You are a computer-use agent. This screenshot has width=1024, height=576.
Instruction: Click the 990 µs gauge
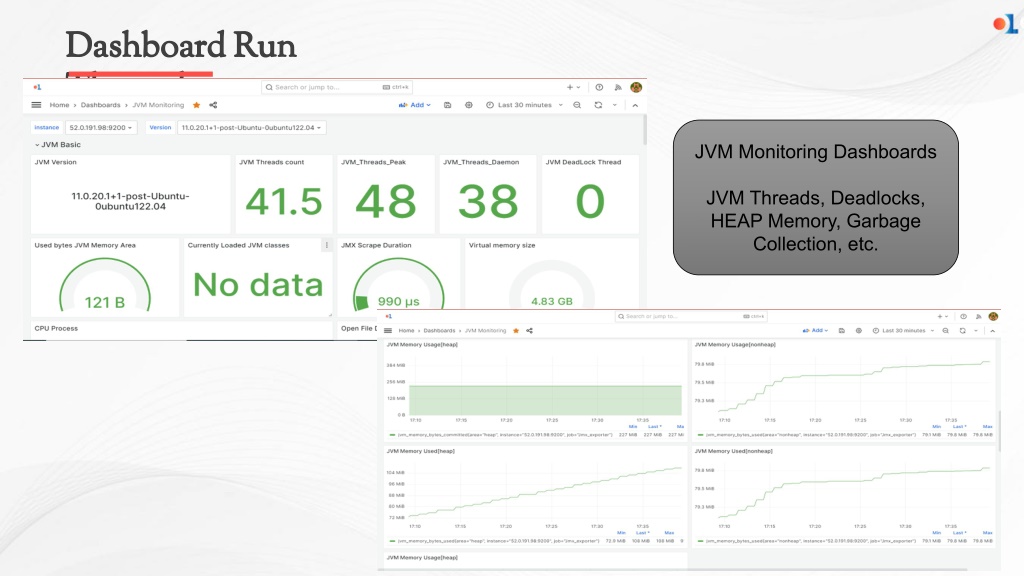click(398, 285)
